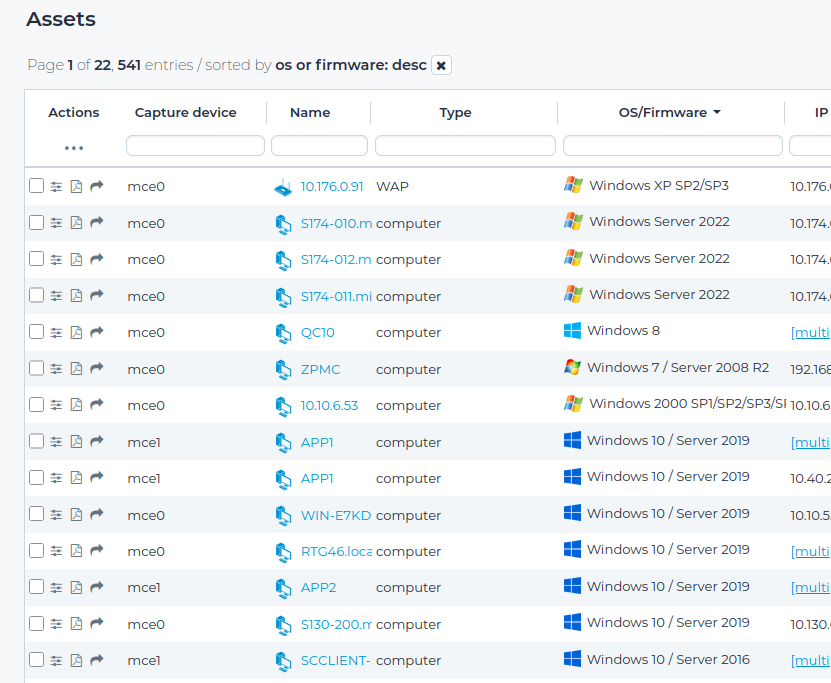Screen dimensions: 831x683
Task: Focus the Type filter input field
Action: coord(465,145)
